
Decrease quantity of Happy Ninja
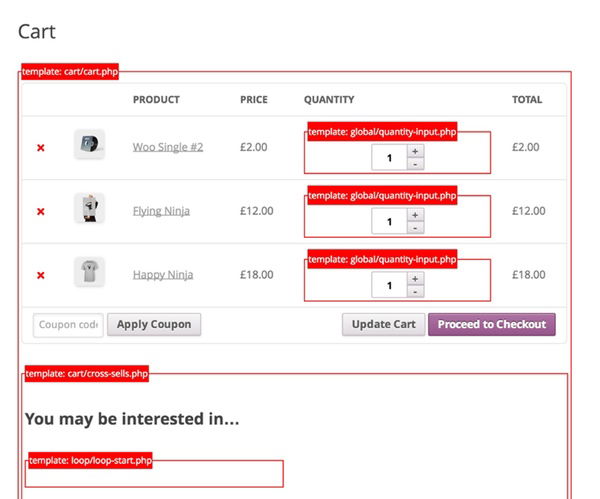point(416,291)
